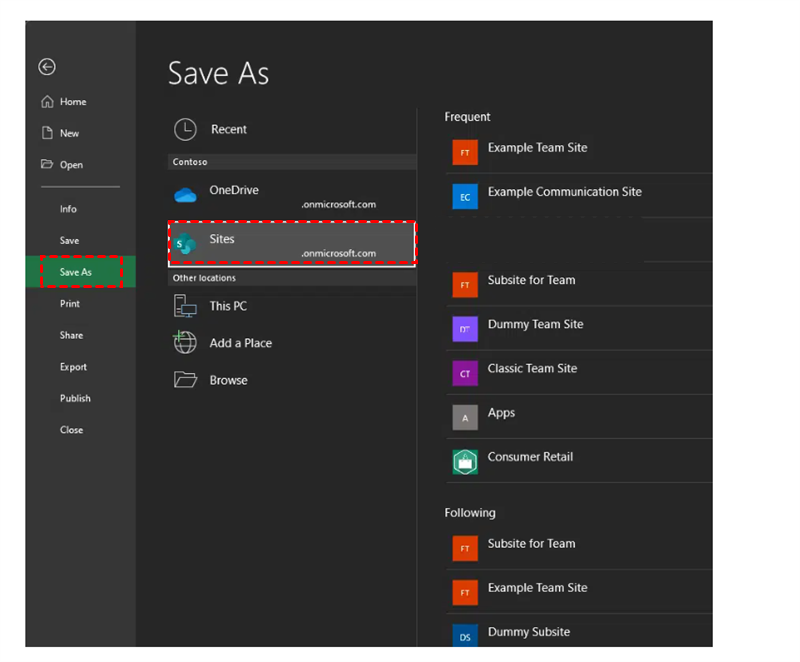Click the Open folder icon
Viewport: 800px width, 662px height.
pyautogui.click(x=47, y=165)
